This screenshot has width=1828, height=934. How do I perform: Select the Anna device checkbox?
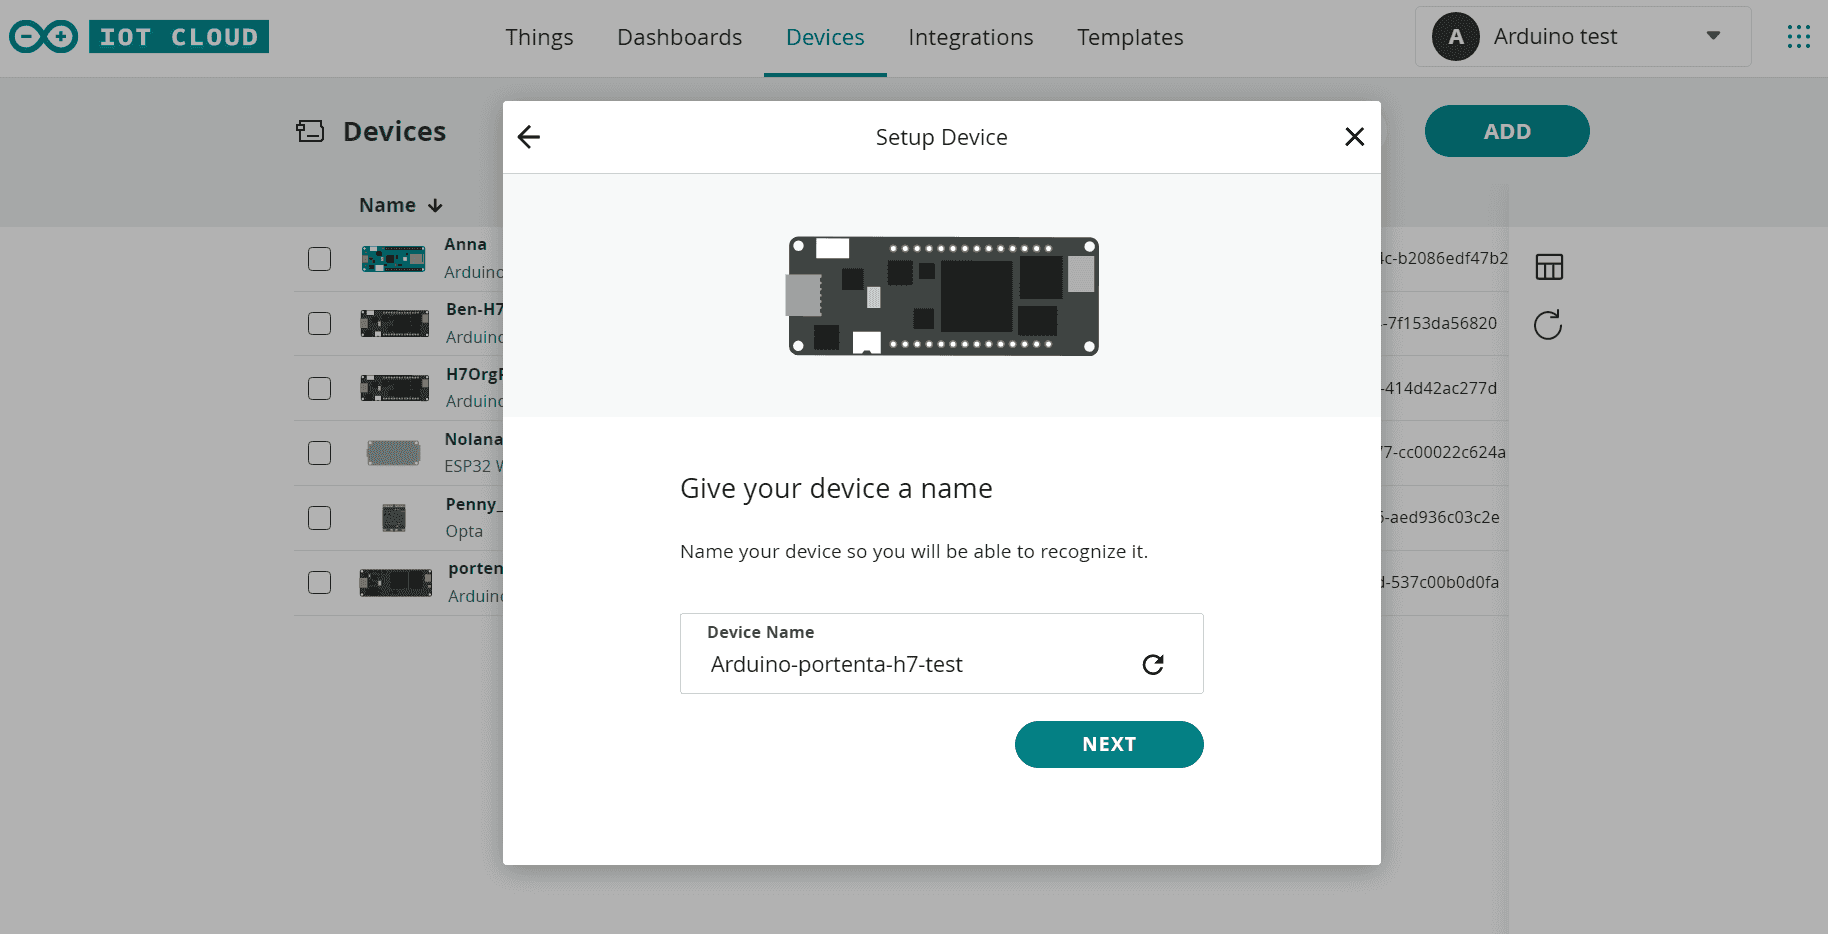coord(320,259)
